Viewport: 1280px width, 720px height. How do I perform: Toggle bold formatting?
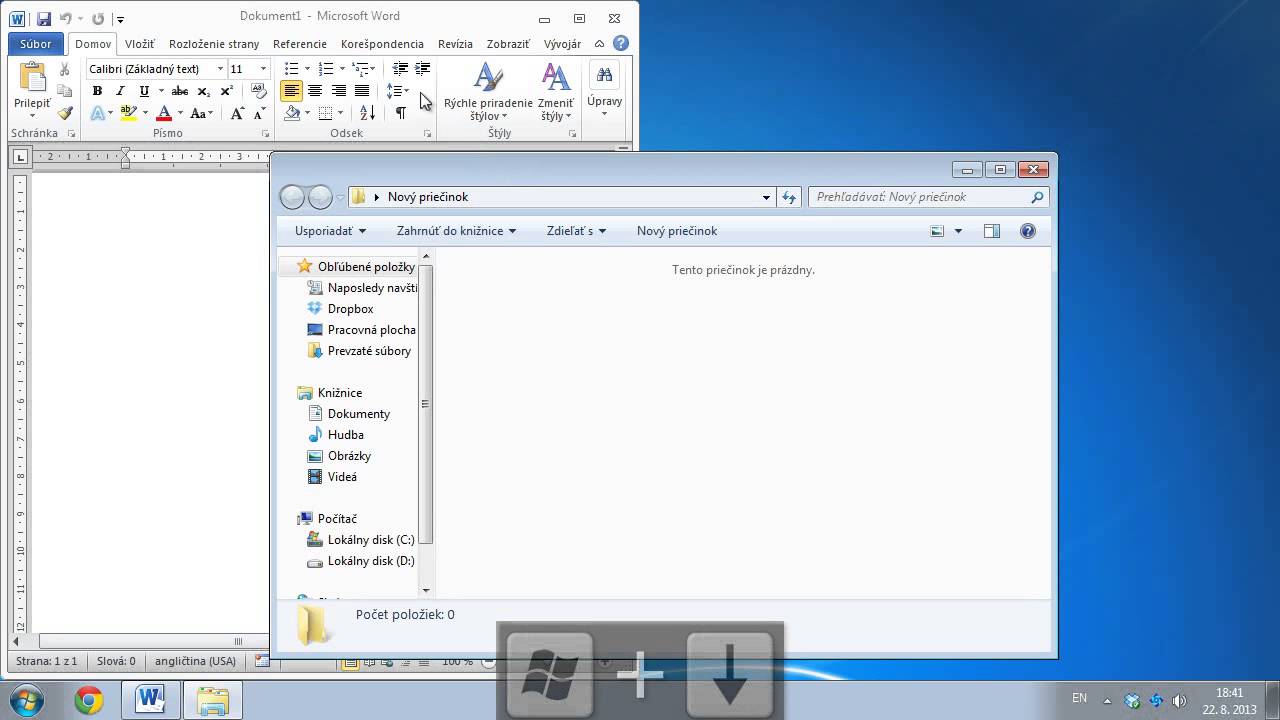tap(97, 91)
